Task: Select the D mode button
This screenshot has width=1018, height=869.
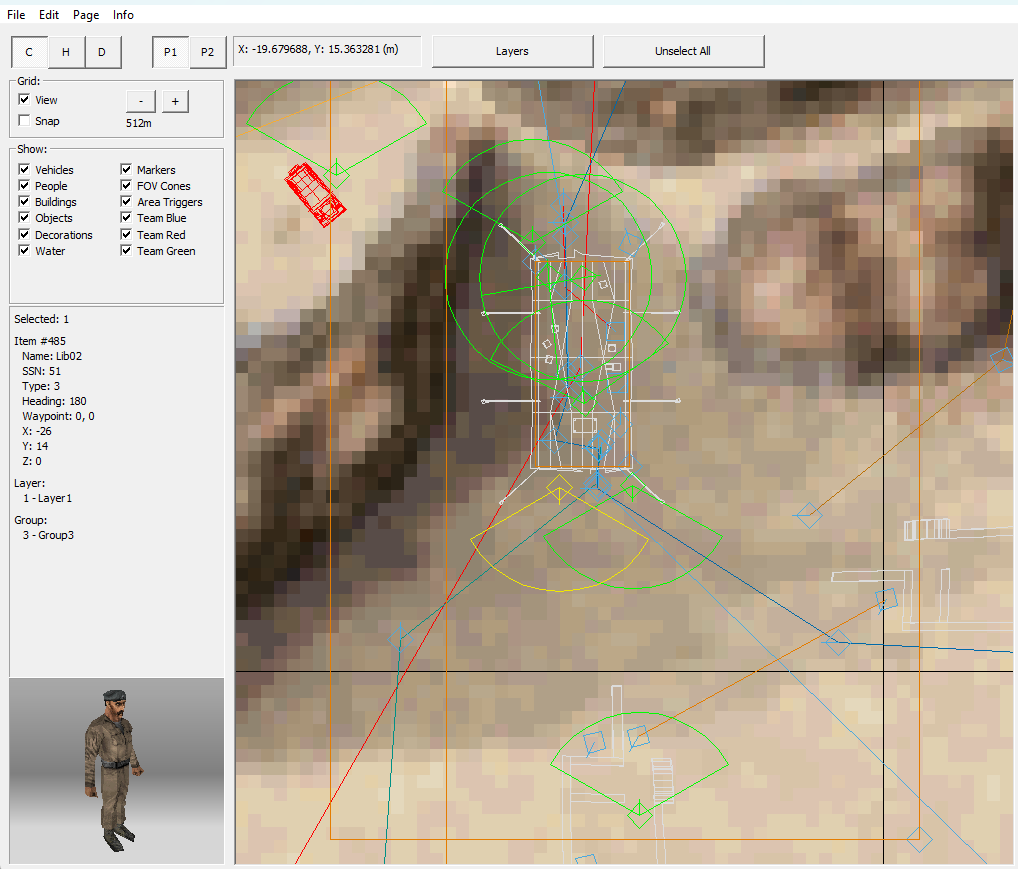Action: click(x=102, y=52)
